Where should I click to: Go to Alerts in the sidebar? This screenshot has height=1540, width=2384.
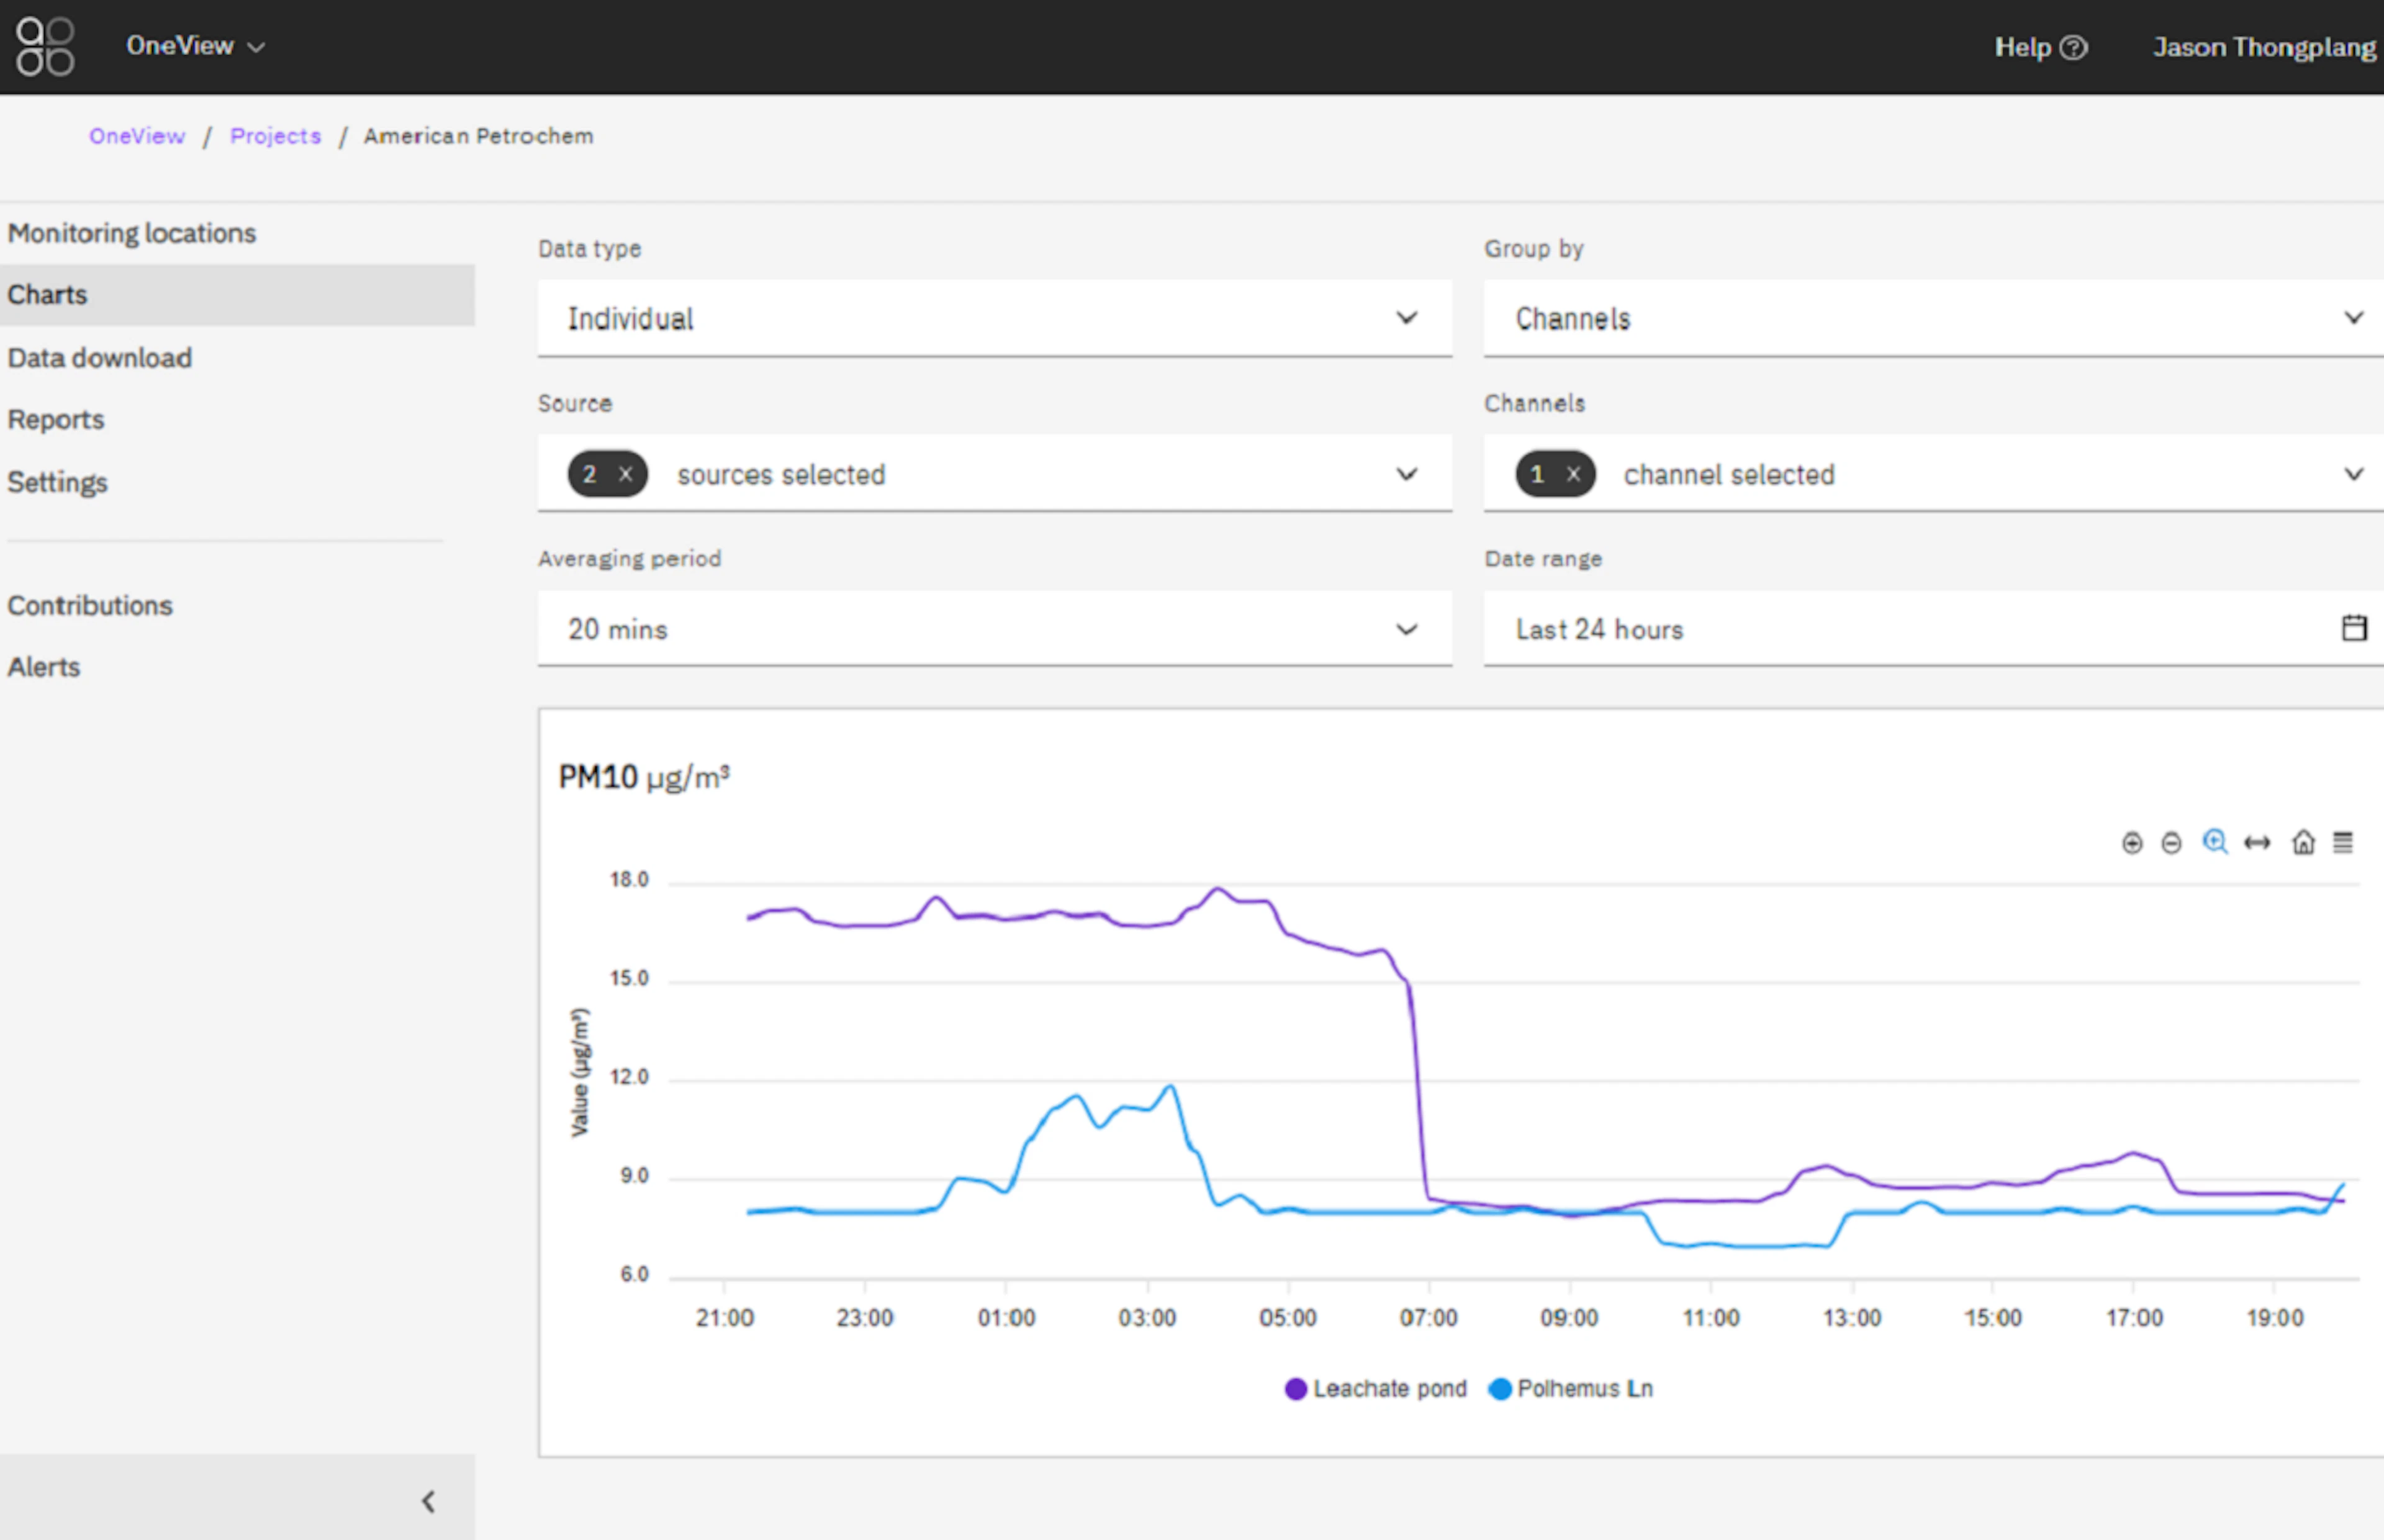click(43, 667)
